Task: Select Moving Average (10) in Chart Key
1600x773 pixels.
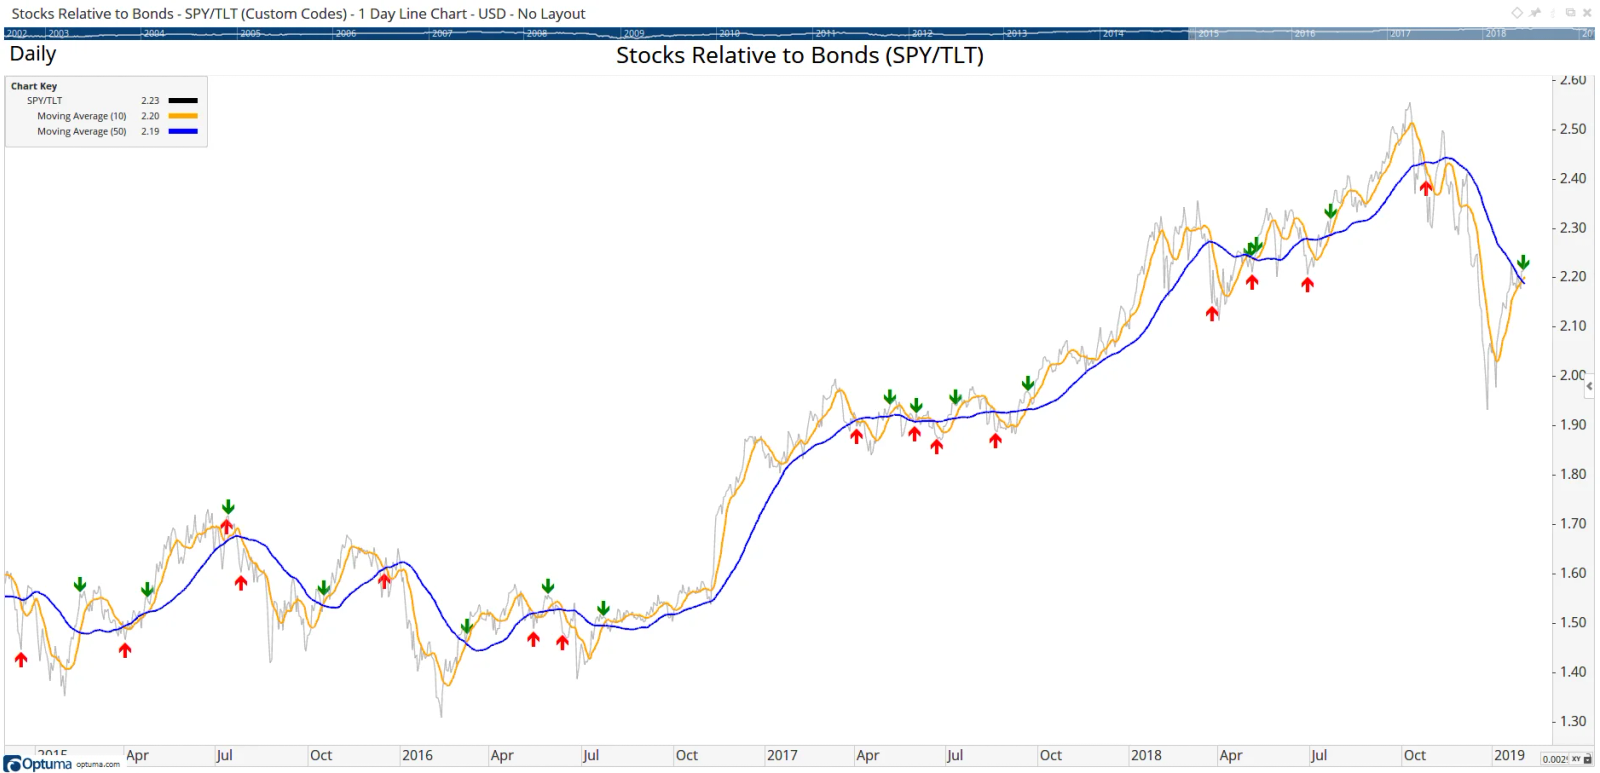Action: (82, 116)
